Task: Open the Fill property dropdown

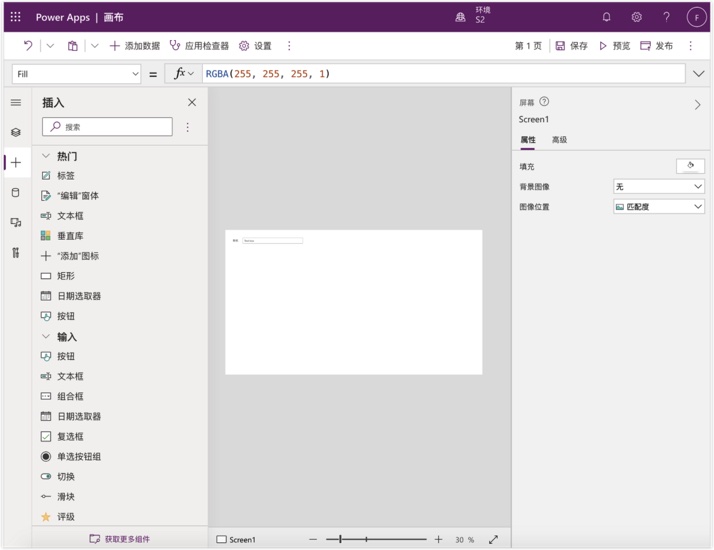Action: (x=76, y=74)
